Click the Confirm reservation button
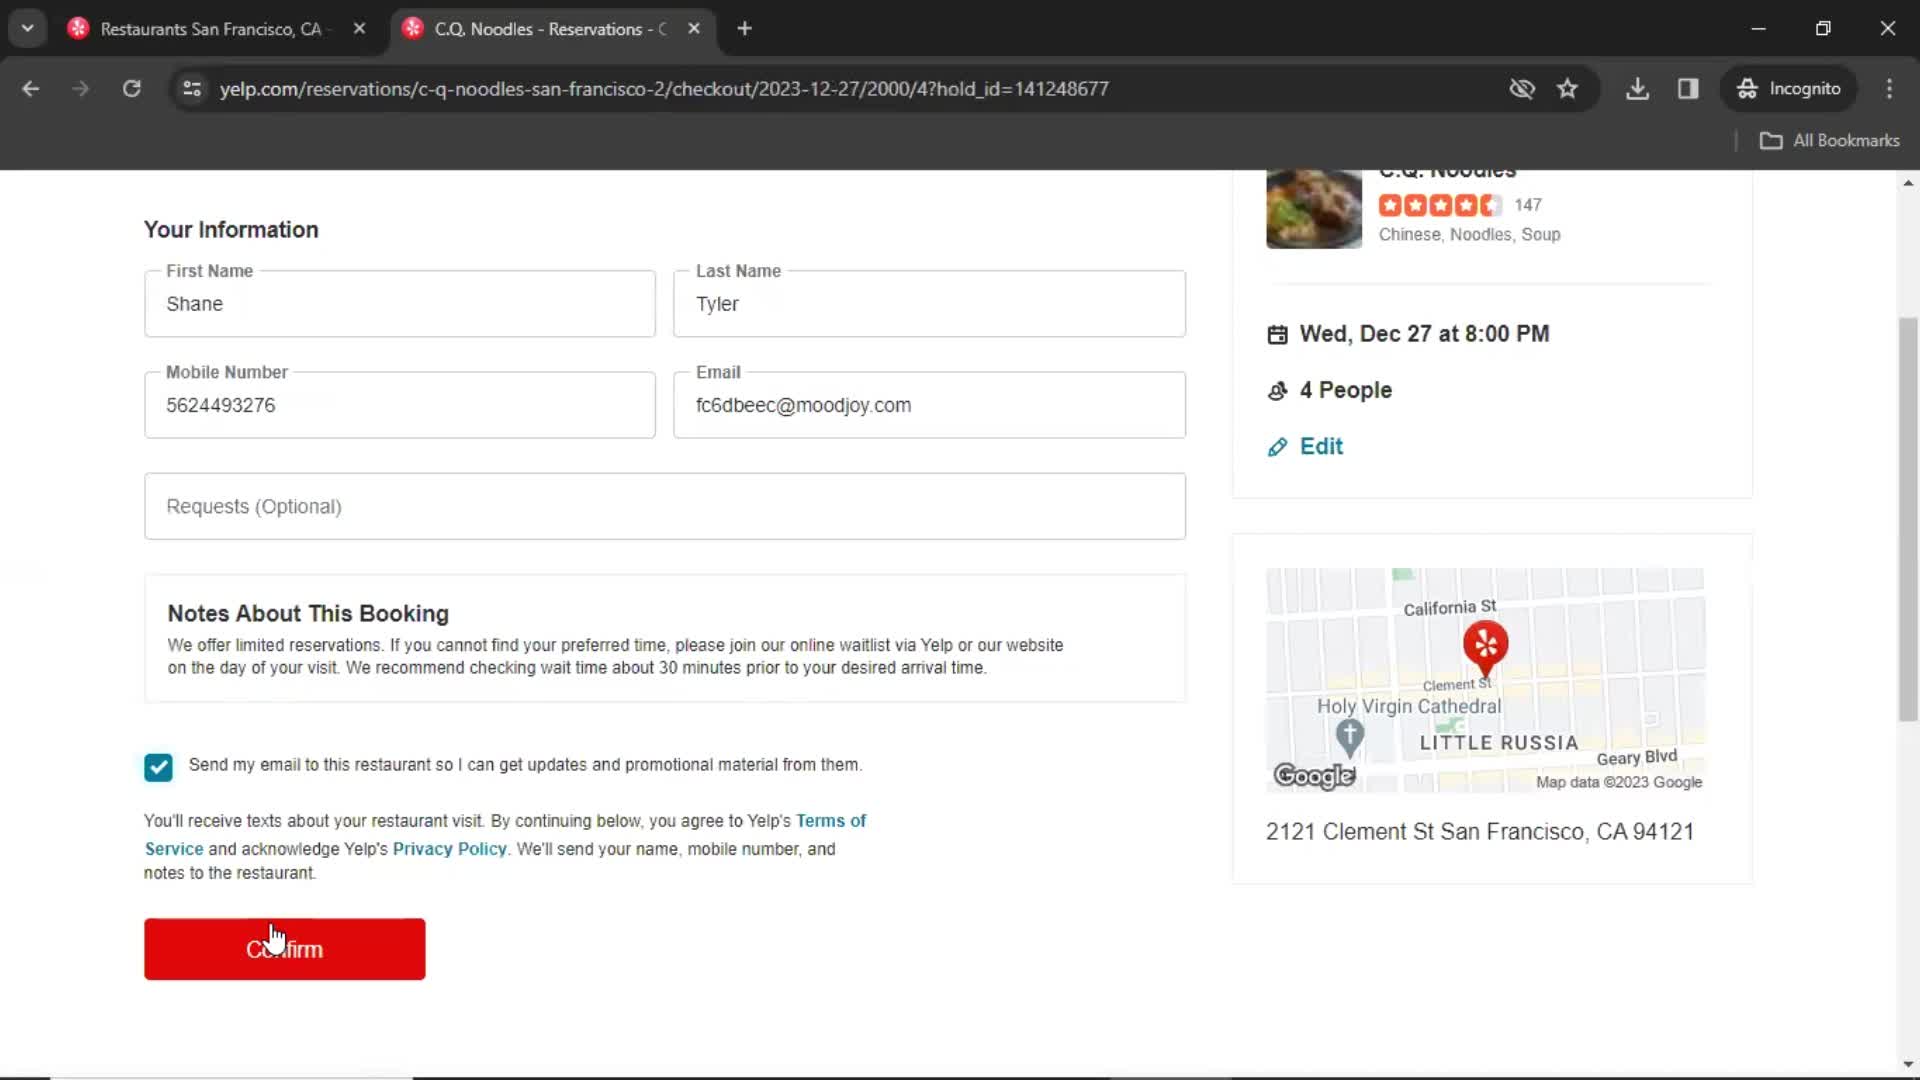 pyautogui.click(x=284, y=949)
